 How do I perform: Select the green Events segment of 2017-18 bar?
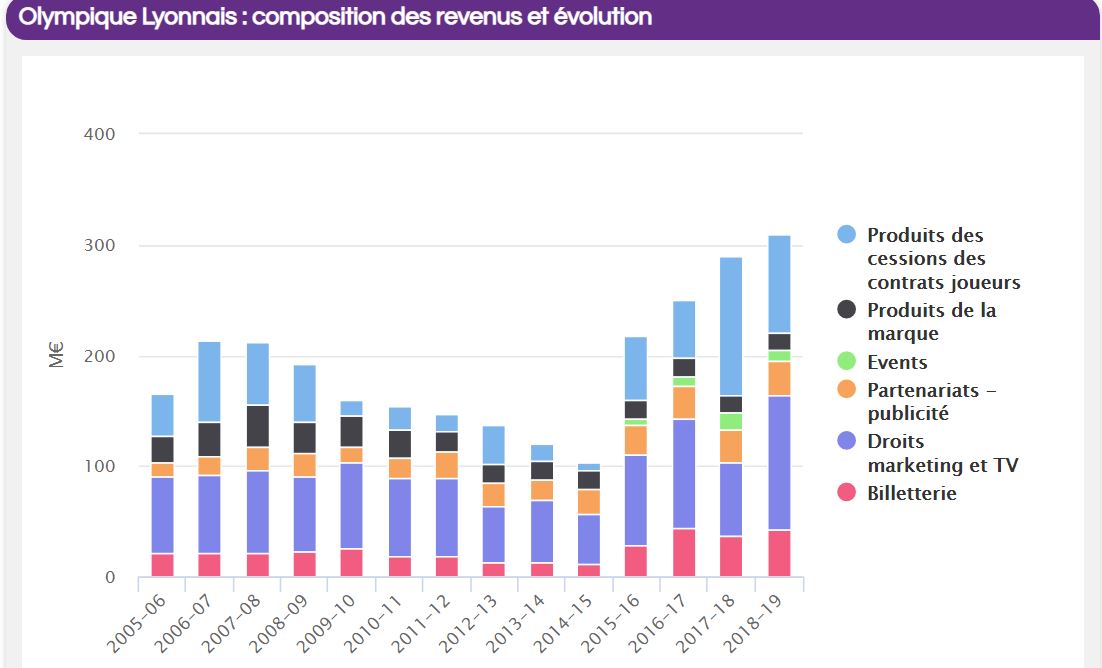(x=731, y=421)
